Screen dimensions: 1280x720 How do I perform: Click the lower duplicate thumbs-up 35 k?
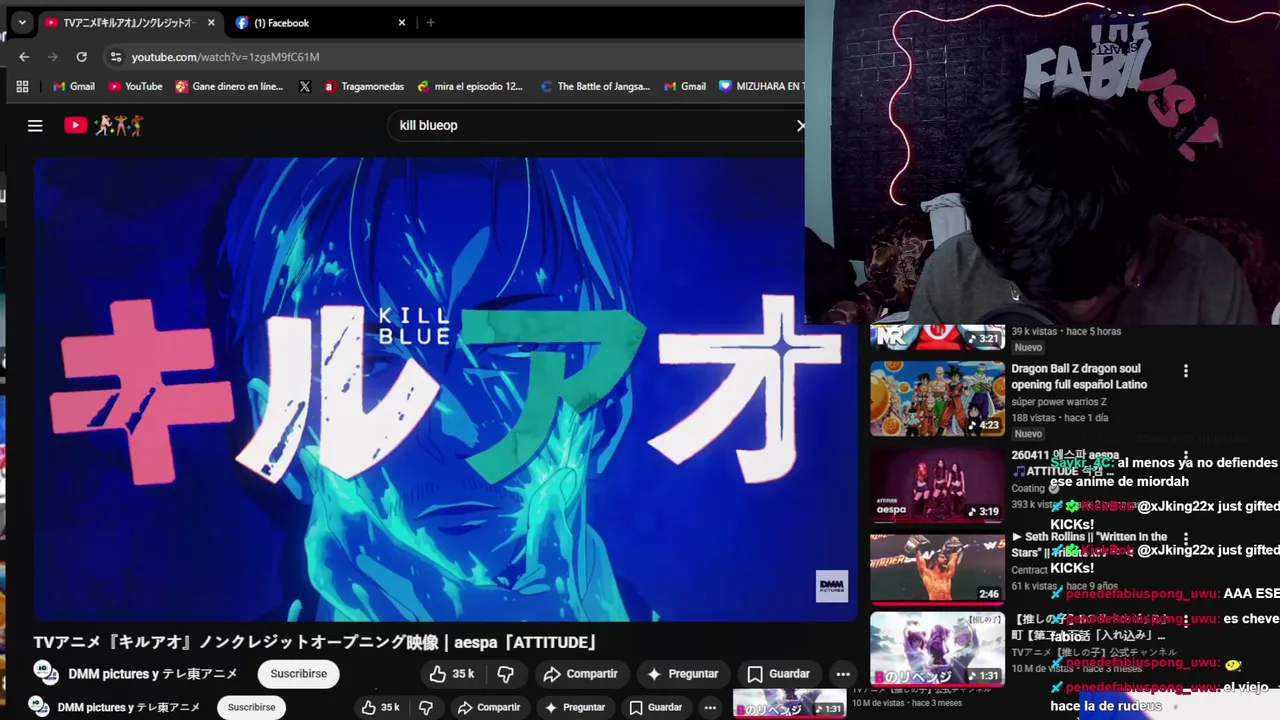[380, 707]
